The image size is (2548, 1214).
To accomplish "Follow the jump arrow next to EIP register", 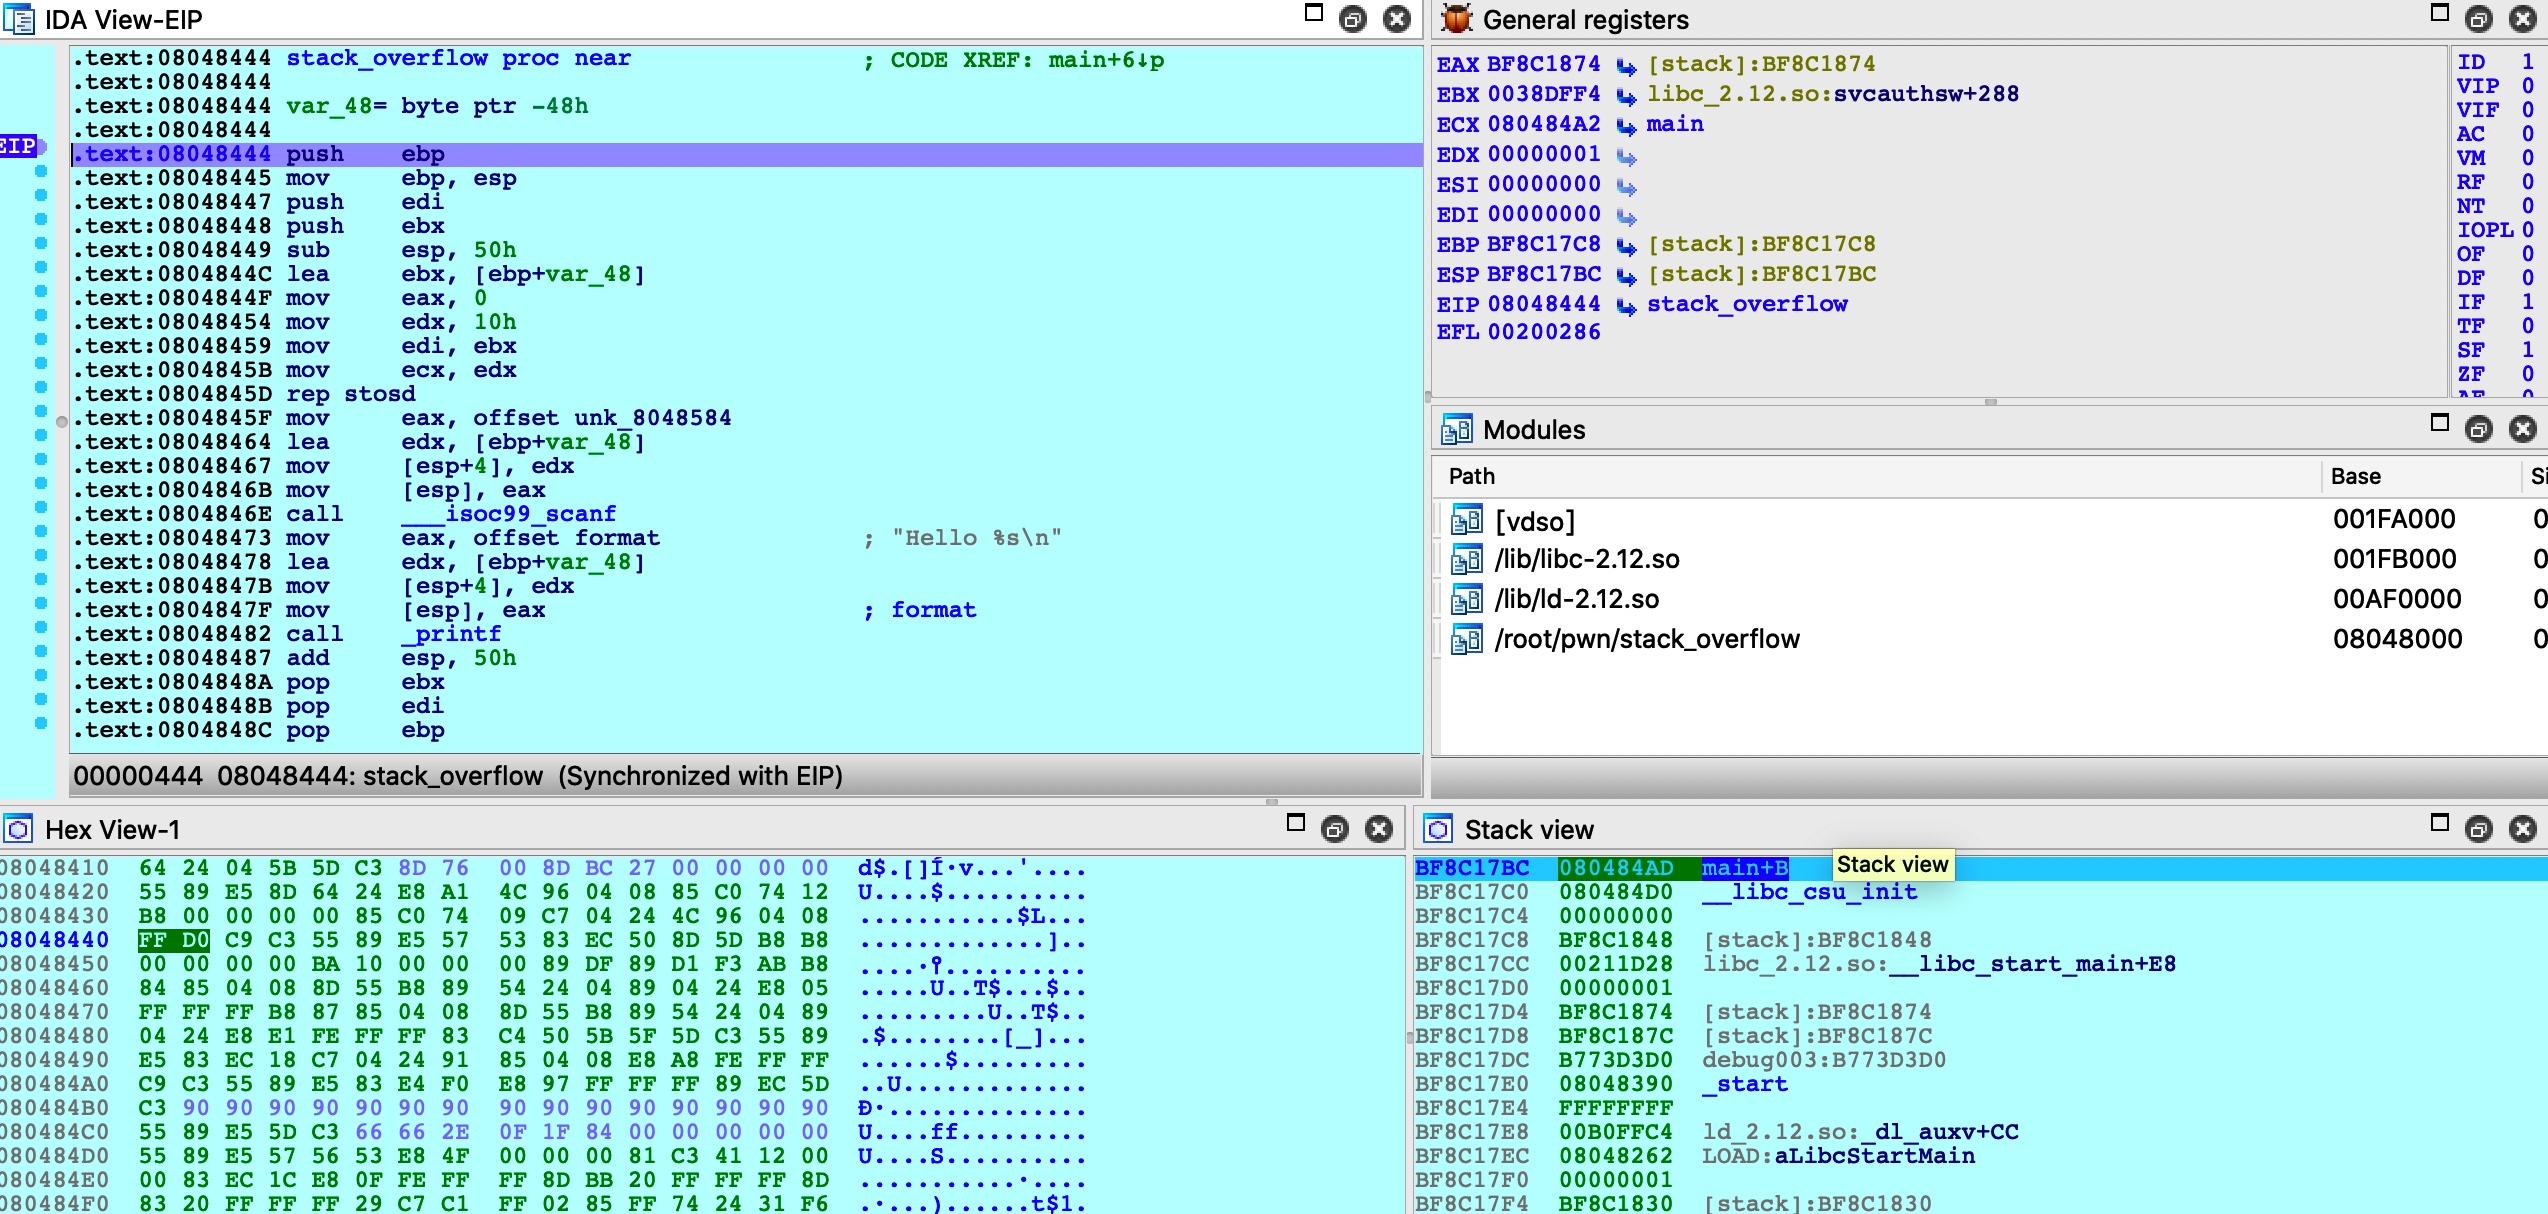I will click(1627, 305).
